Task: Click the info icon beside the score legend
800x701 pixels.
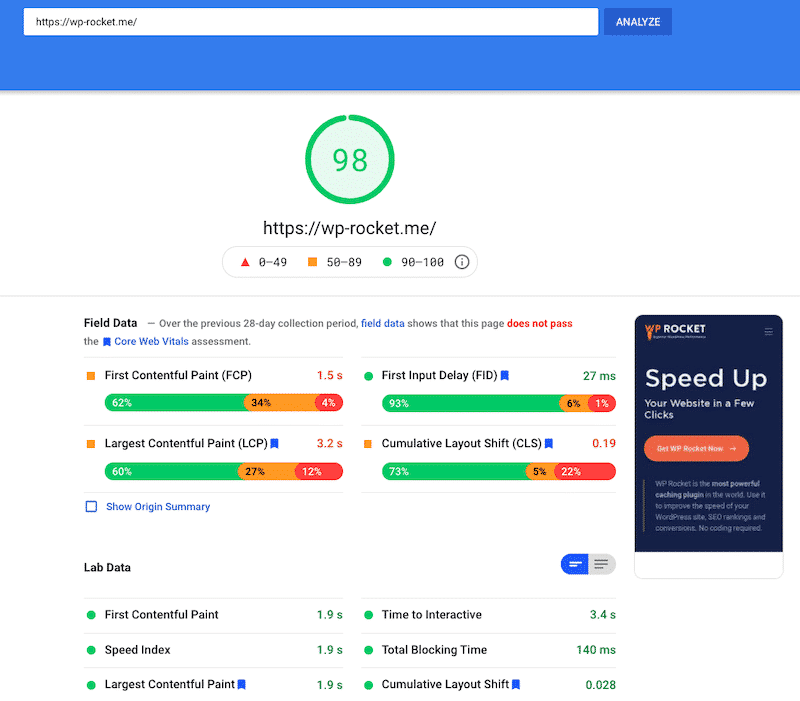Action: coord(461,261)
